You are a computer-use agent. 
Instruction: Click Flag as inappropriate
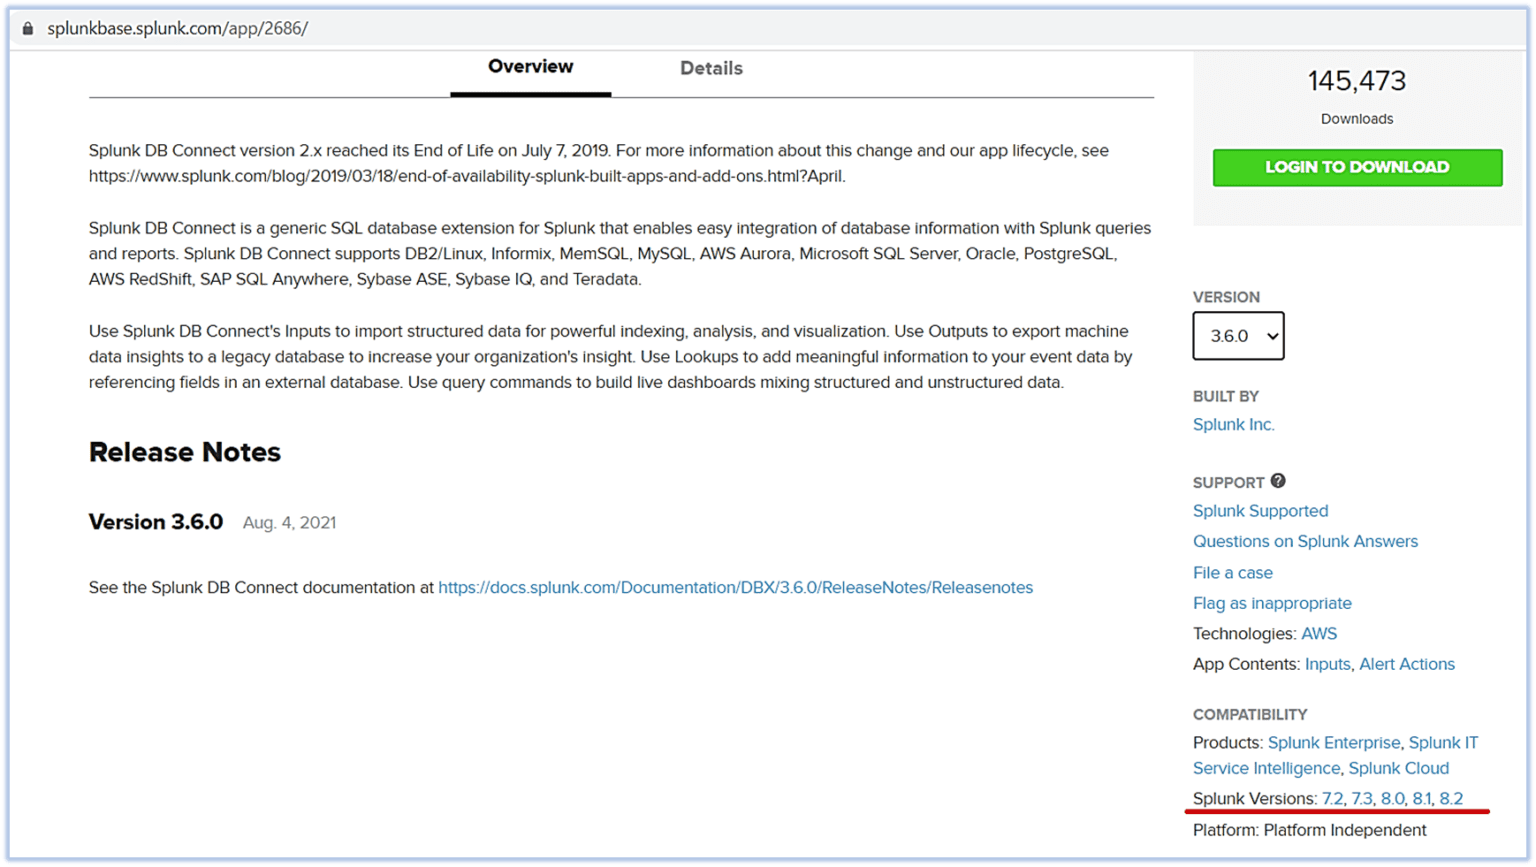tap(1272, 603)
